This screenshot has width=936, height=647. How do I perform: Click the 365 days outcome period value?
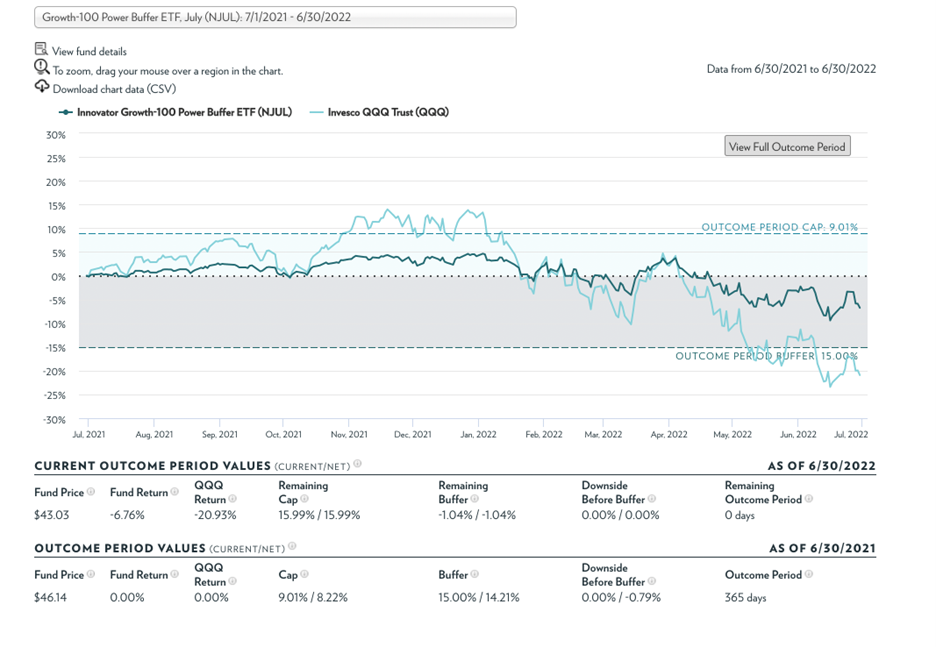pyautogui.click(x=746, y=597)
